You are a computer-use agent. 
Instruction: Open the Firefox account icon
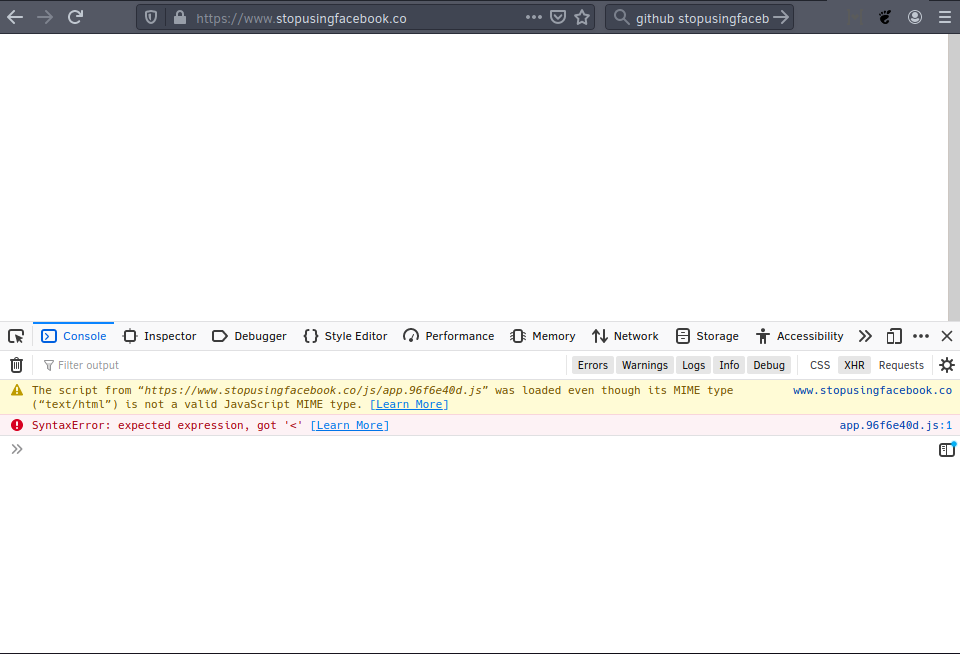(x=915, y=17)
